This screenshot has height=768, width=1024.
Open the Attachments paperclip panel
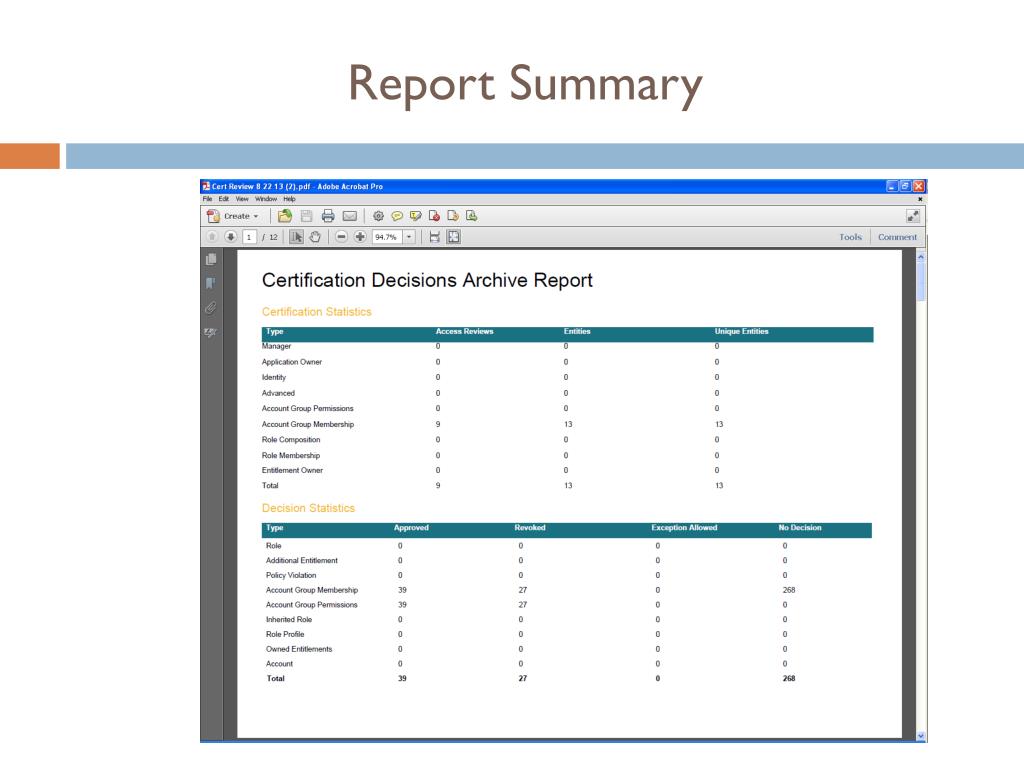211,308
